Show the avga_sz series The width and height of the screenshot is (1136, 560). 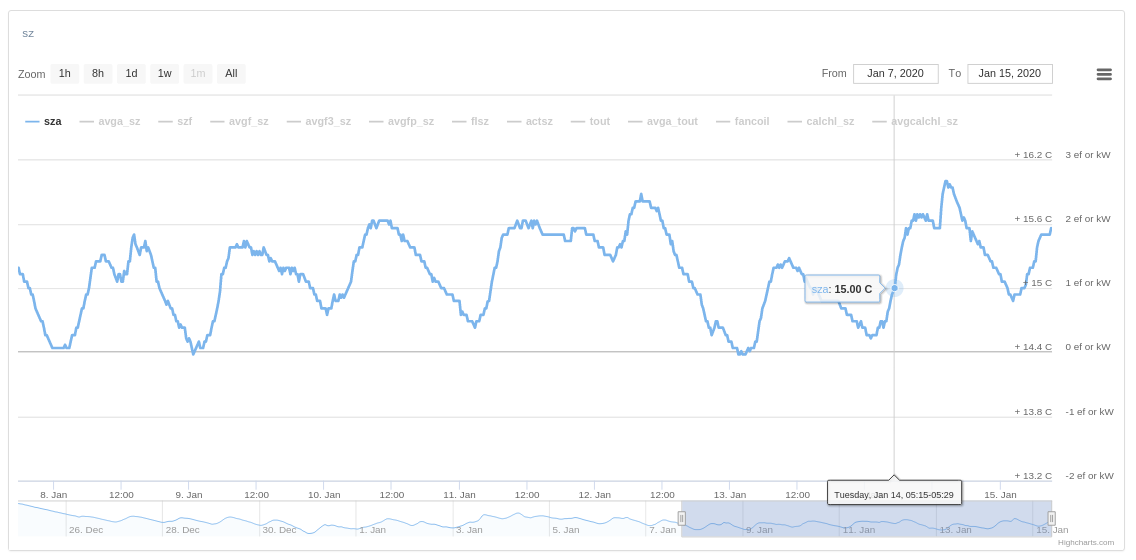point(110,122)
